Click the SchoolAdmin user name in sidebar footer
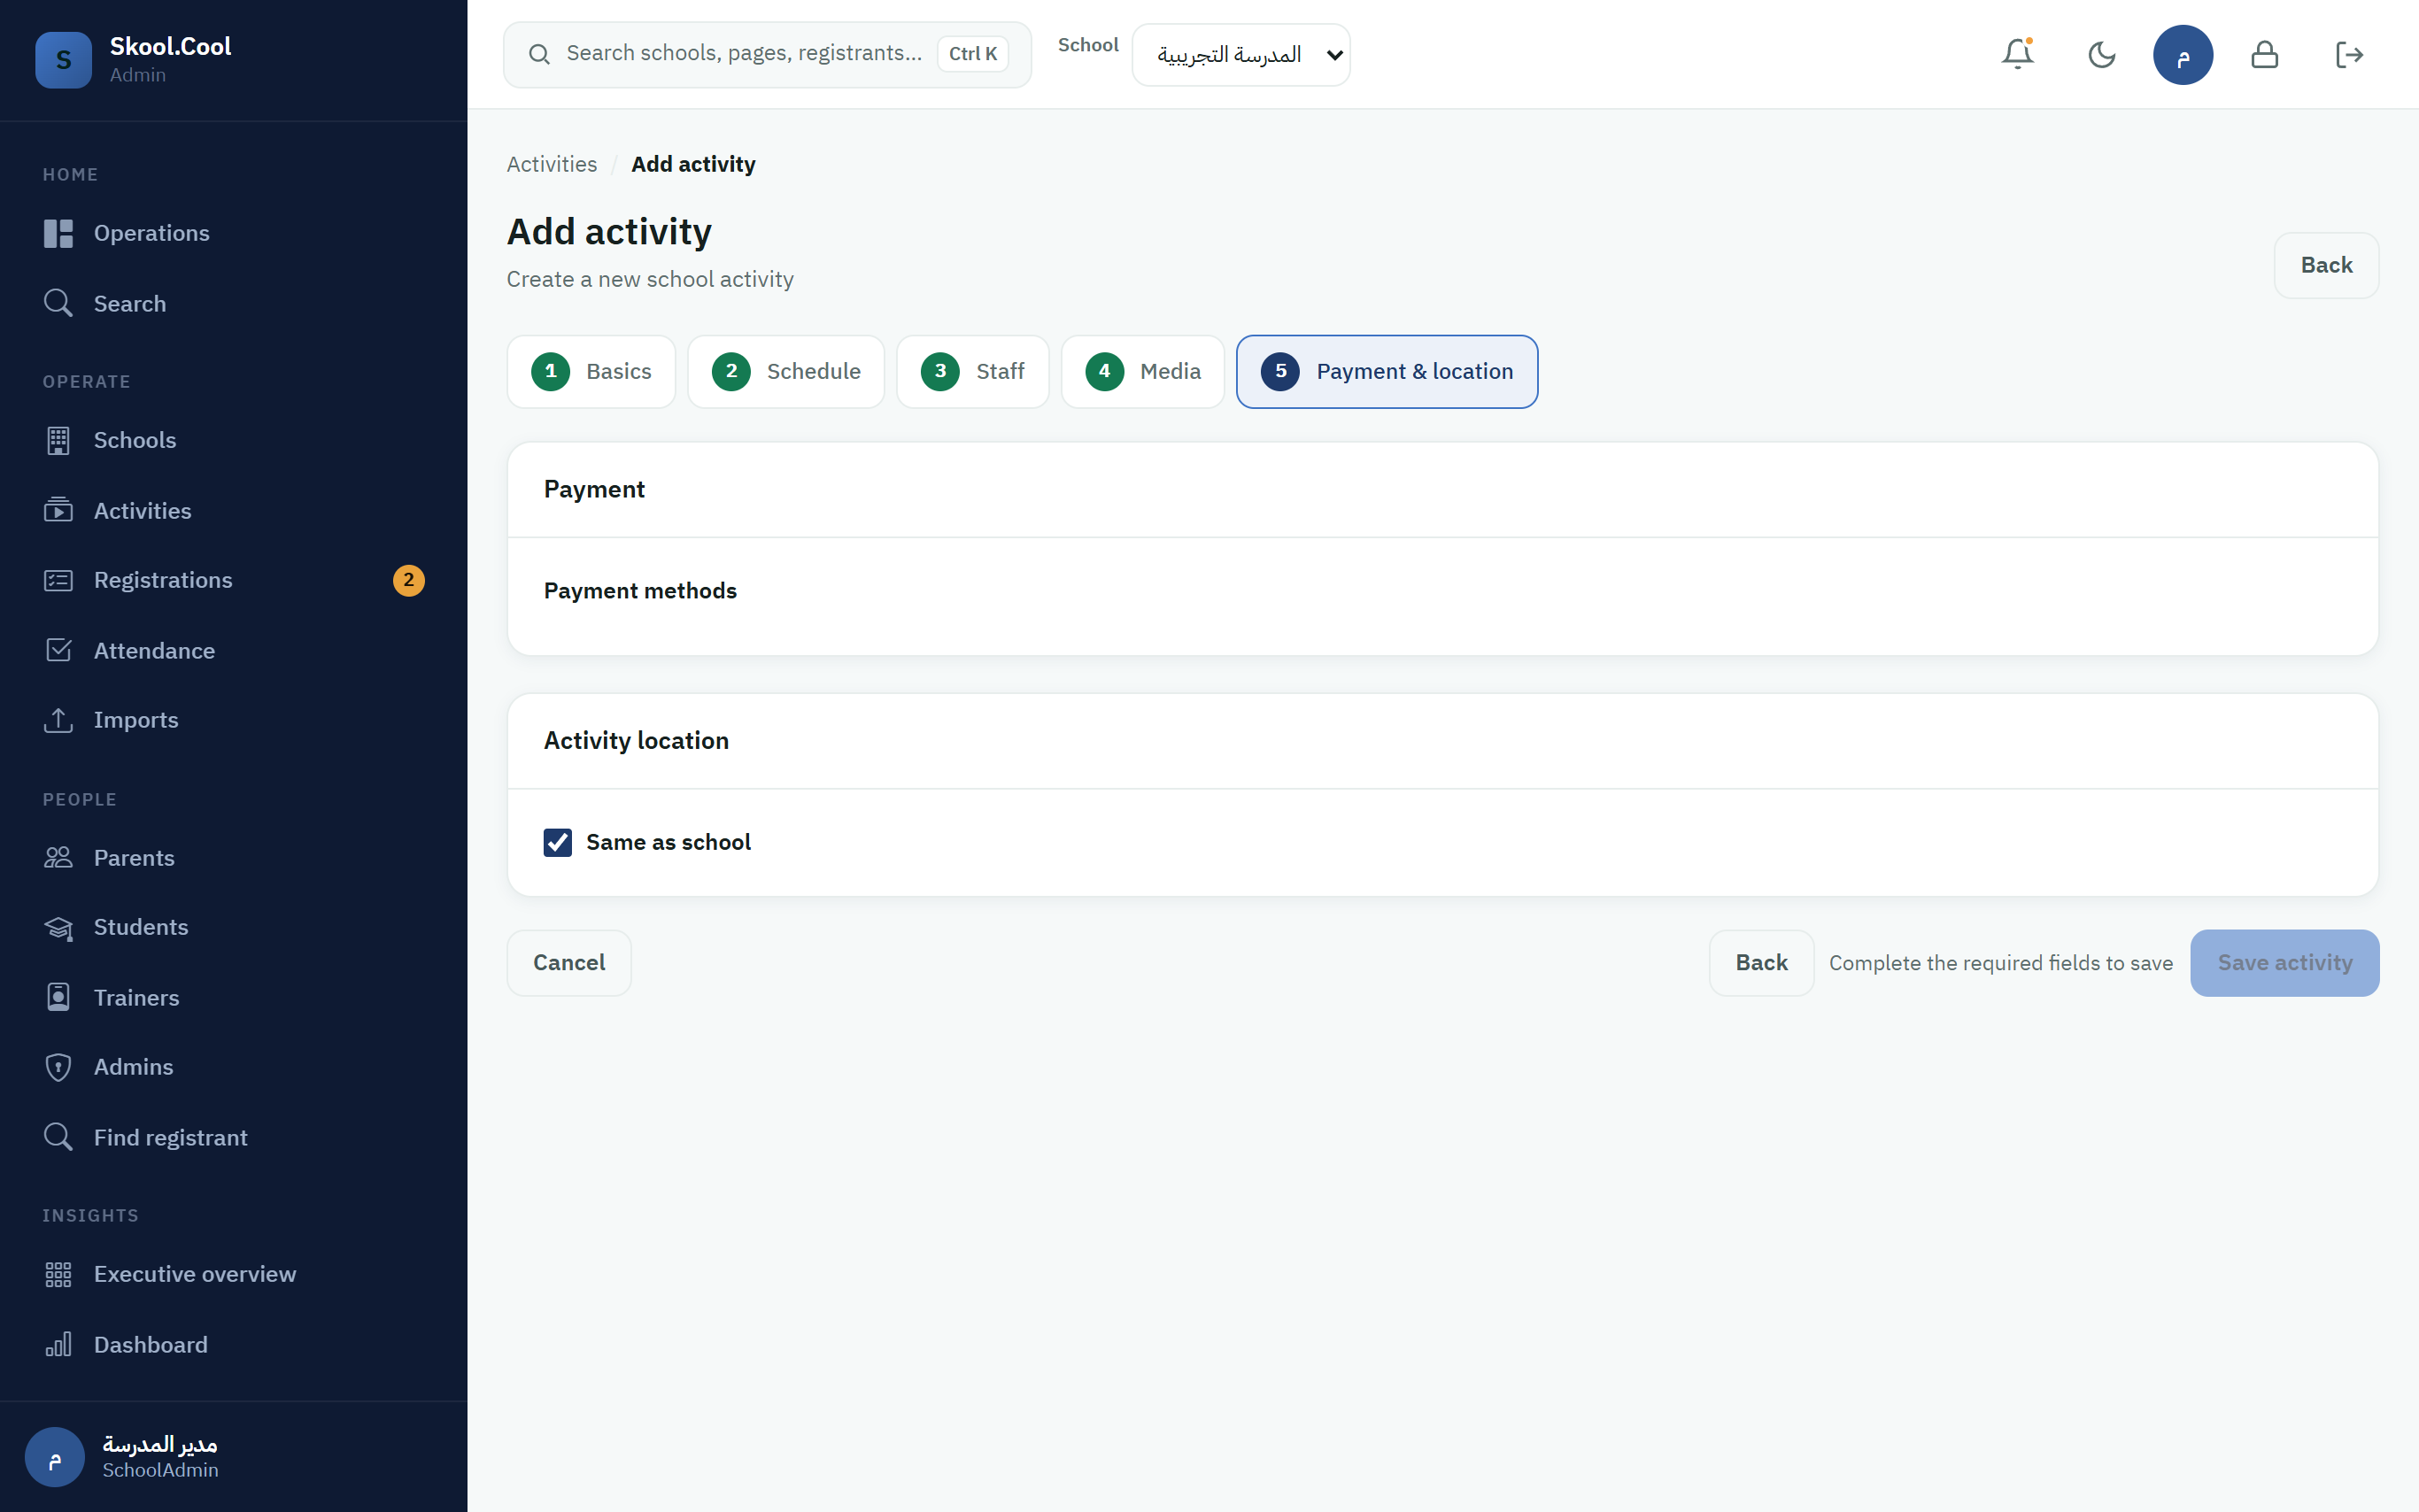Screen dimensions: 2419x1512 coord(160,1470)
